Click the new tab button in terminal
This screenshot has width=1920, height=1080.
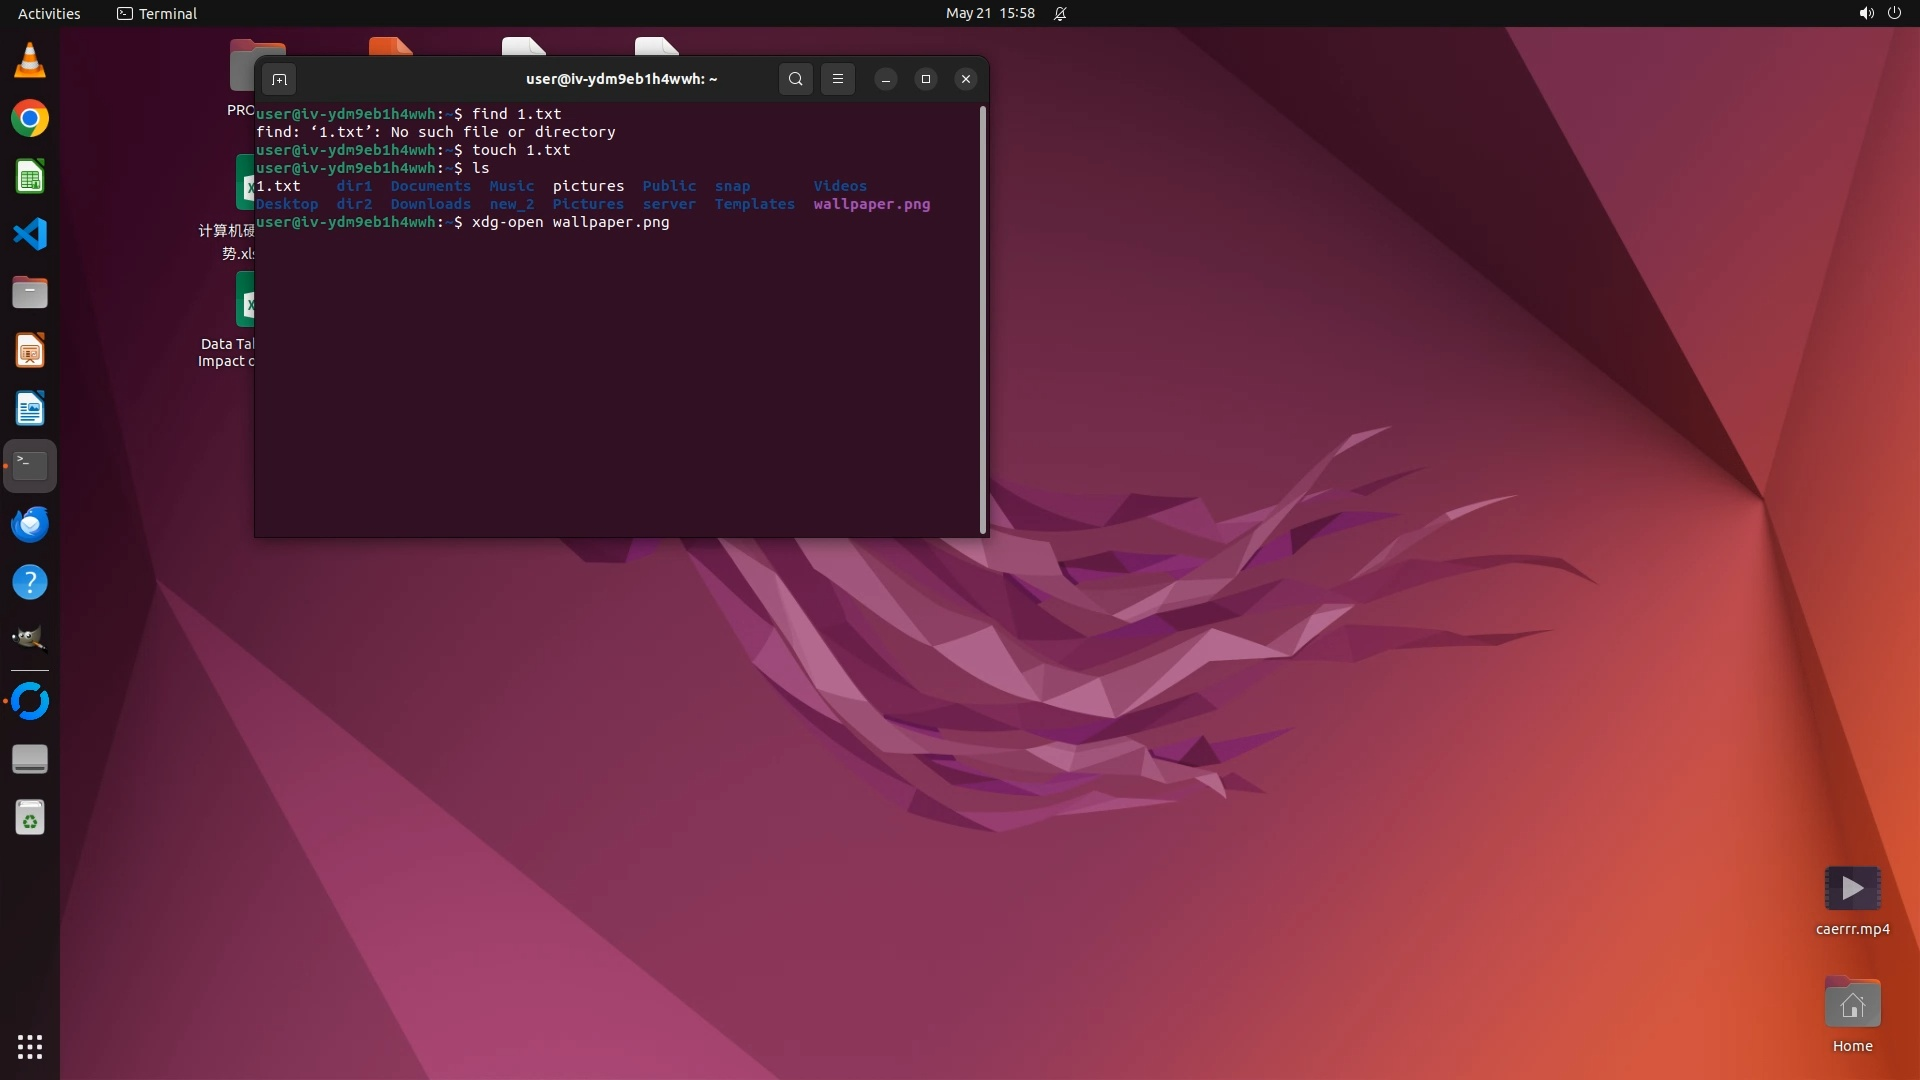click(279, 79)
